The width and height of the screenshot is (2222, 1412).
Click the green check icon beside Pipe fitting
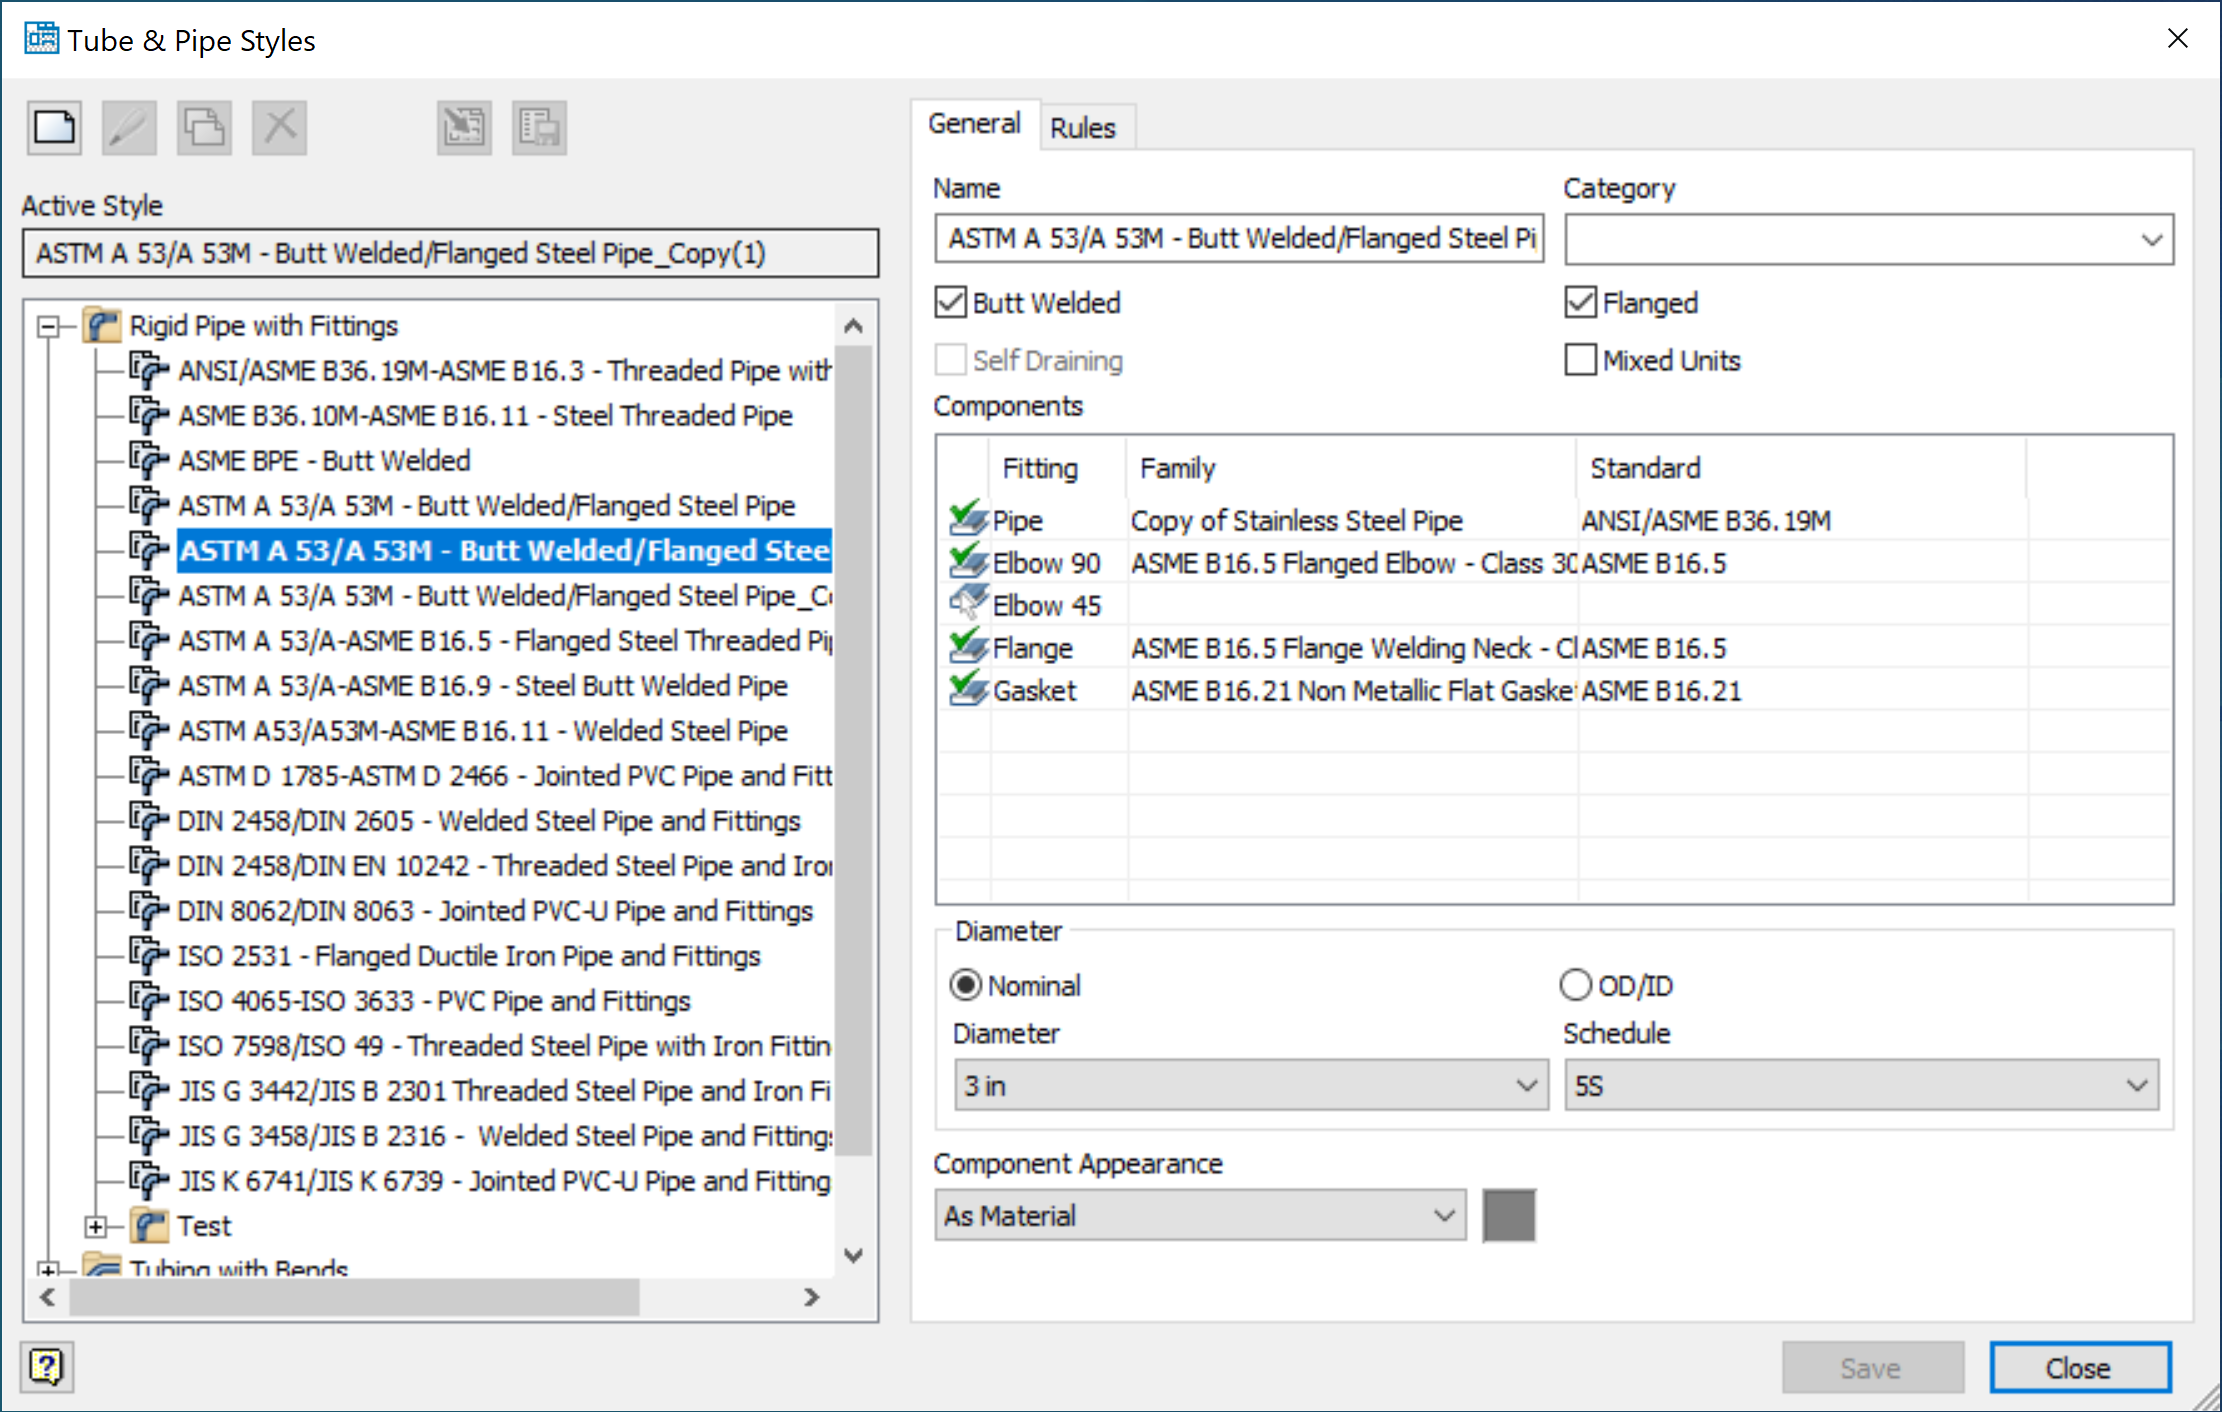tap(966, 518)
